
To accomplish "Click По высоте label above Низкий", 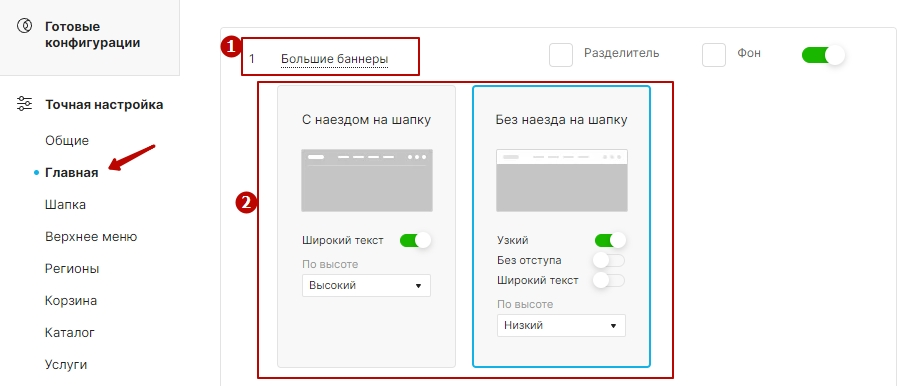I will click(525, 304).
